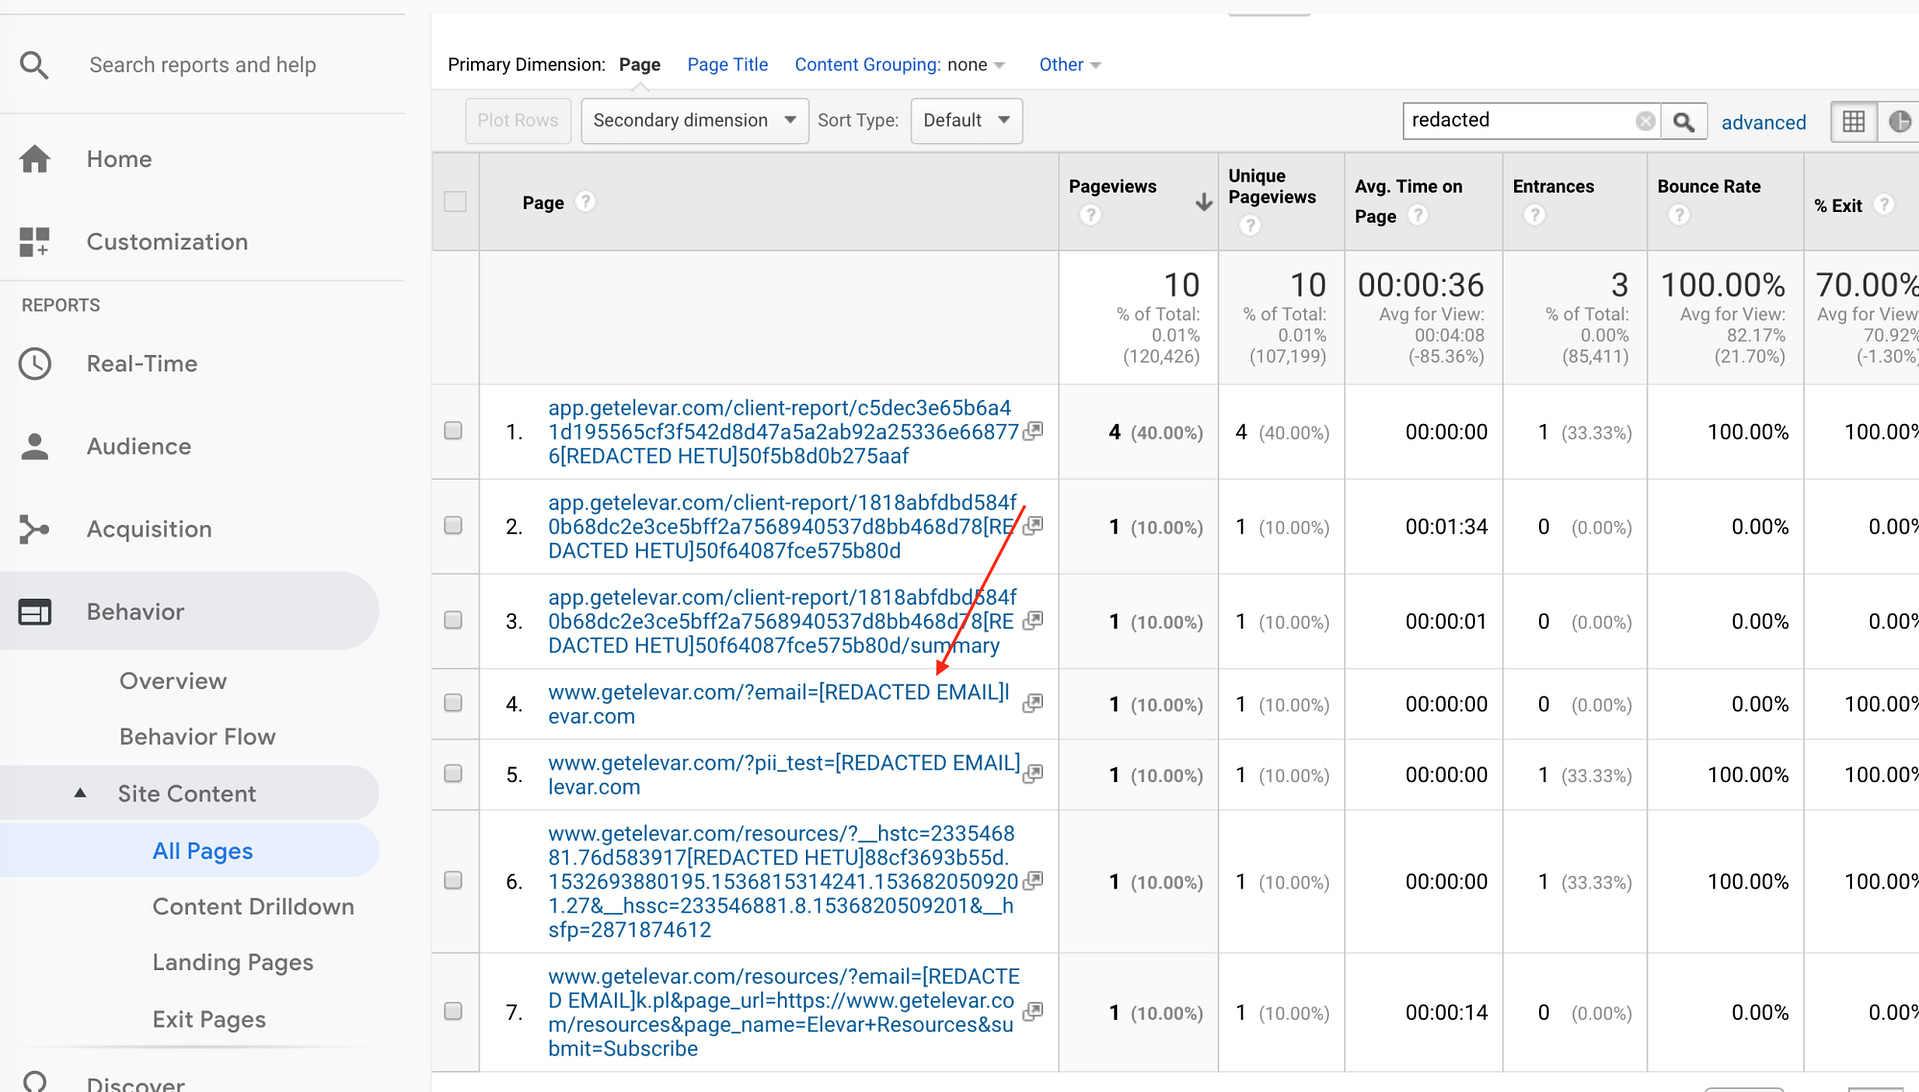Viewport: 1919px width, 1092px height.
Task: Sort table by Entrances header
Action: coord(1553,187)
